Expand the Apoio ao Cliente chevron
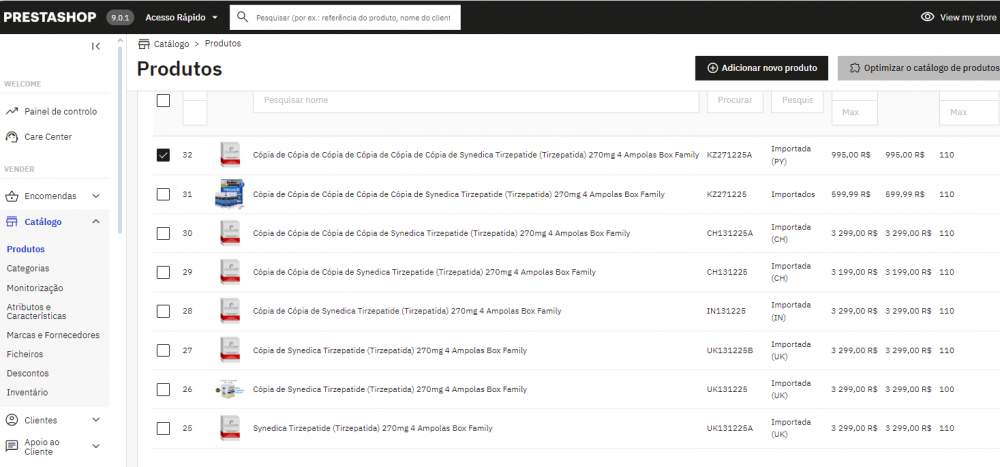This screenshot has height=467, width=1000. [96, 446]
